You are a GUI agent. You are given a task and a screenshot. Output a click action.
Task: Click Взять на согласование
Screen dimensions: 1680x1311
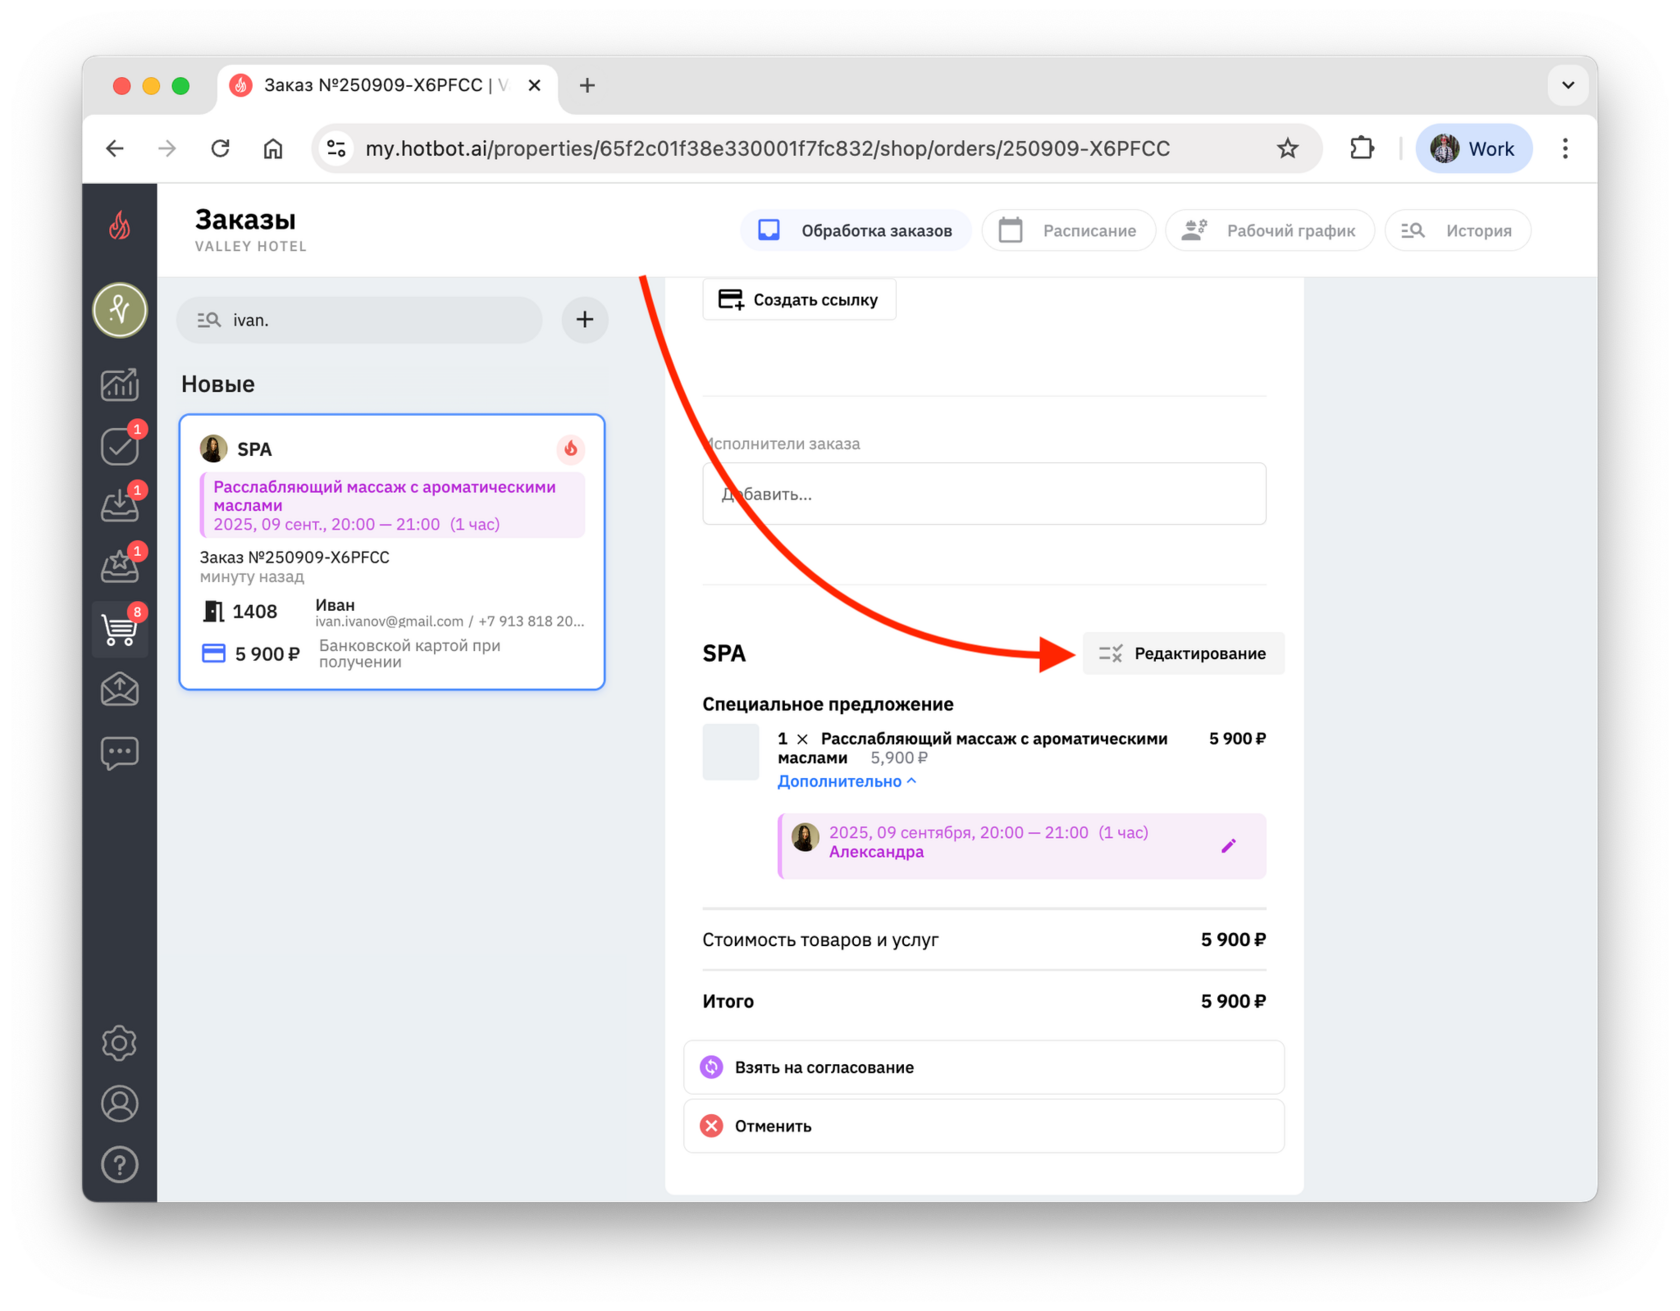pos(984,1068)
